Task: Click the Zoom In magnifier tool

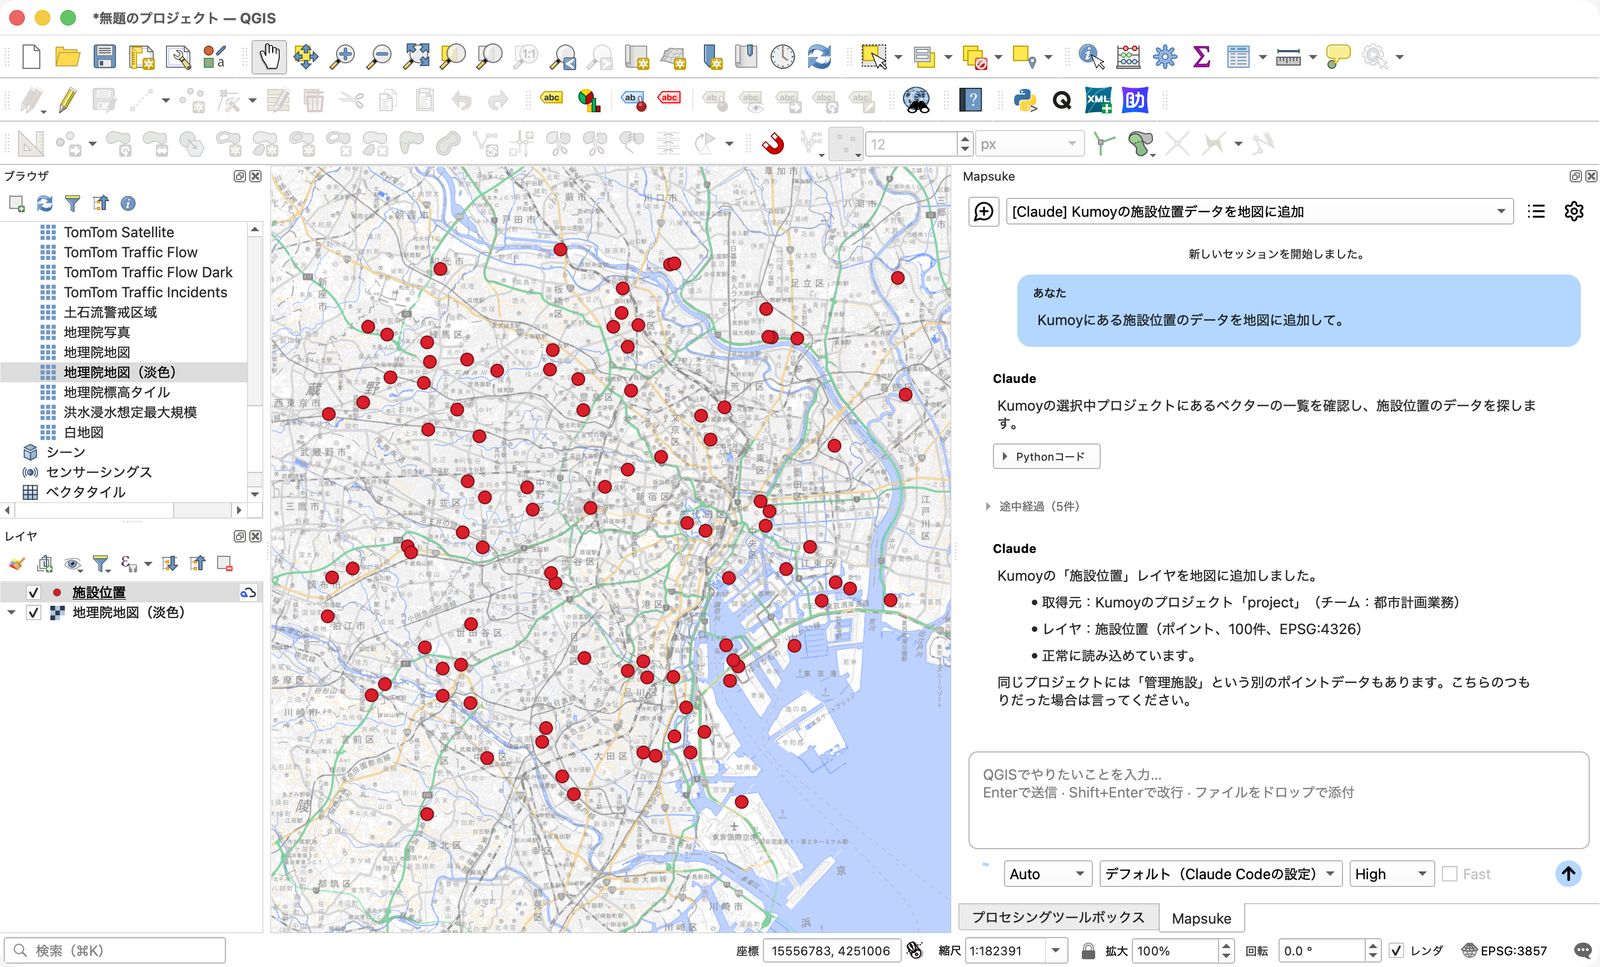Action: click(342, 57)
